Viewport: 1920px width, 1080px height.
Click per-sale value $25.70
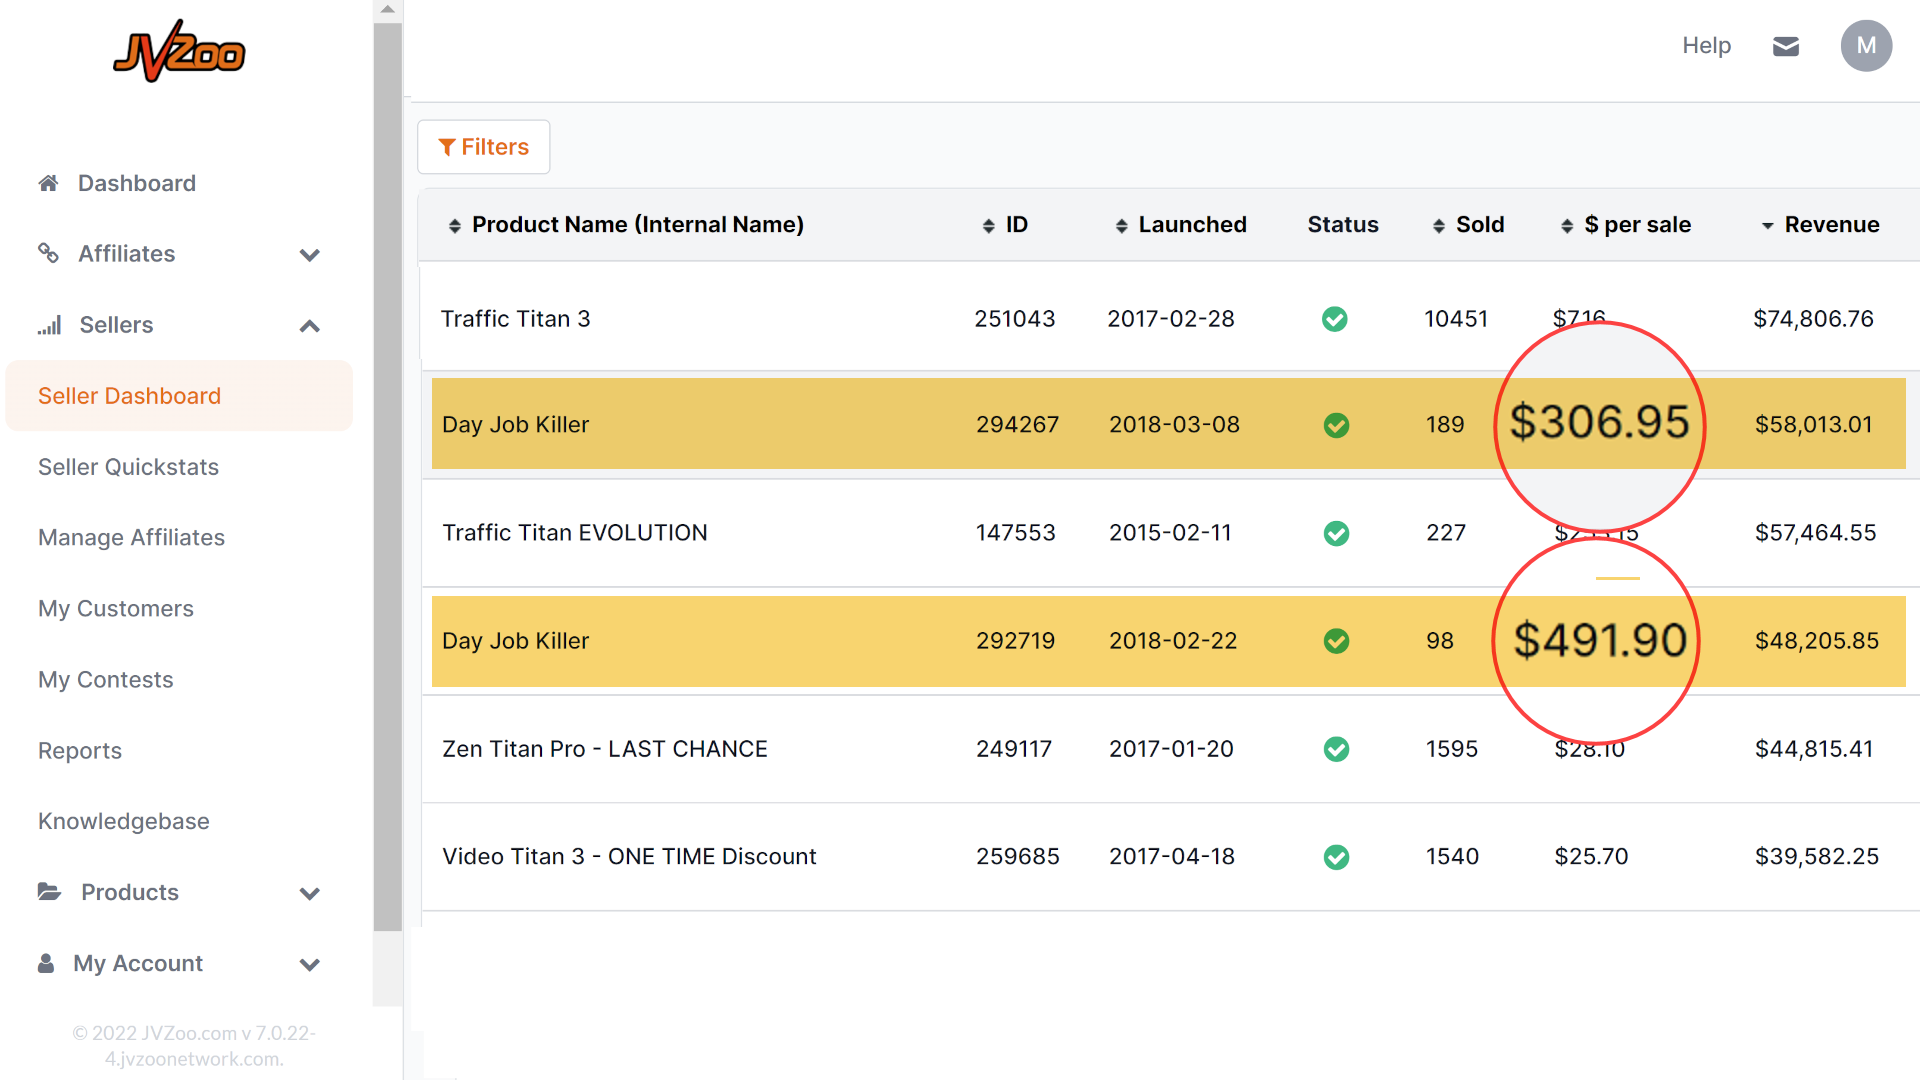pos(1591,857)
